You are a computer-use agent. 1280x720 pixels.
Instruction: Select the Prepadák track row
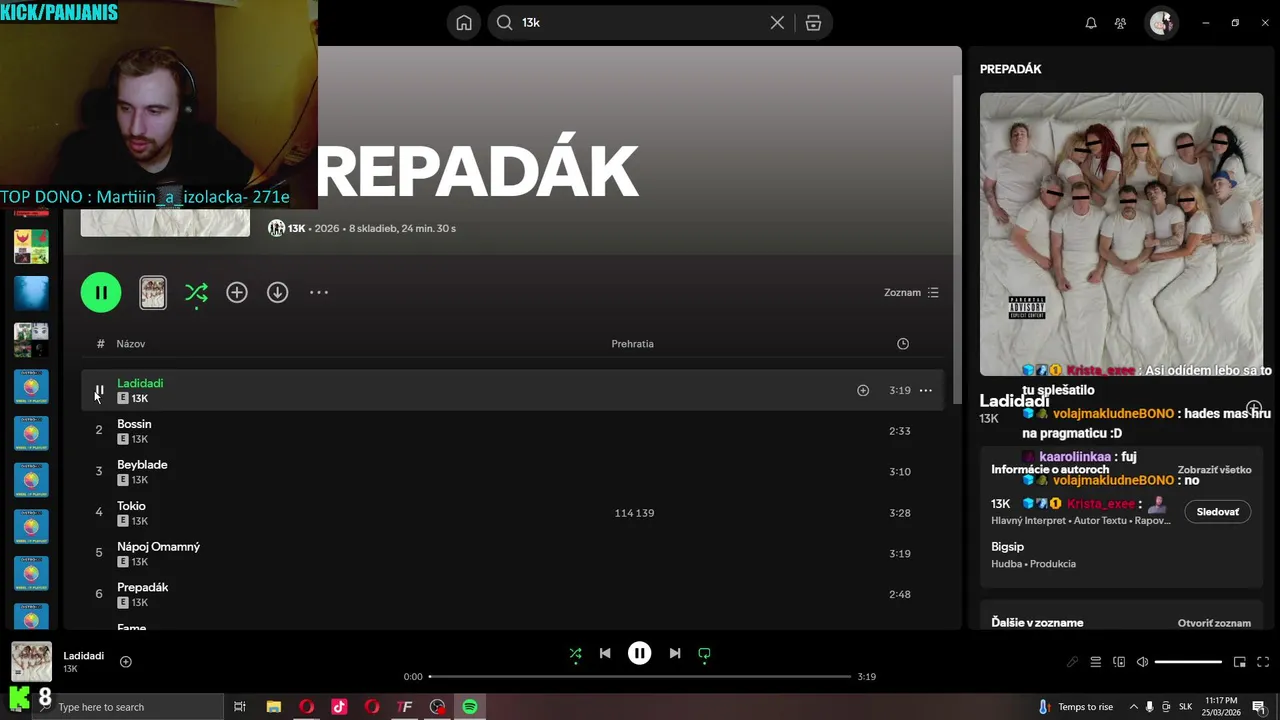(x=512, y=594)
